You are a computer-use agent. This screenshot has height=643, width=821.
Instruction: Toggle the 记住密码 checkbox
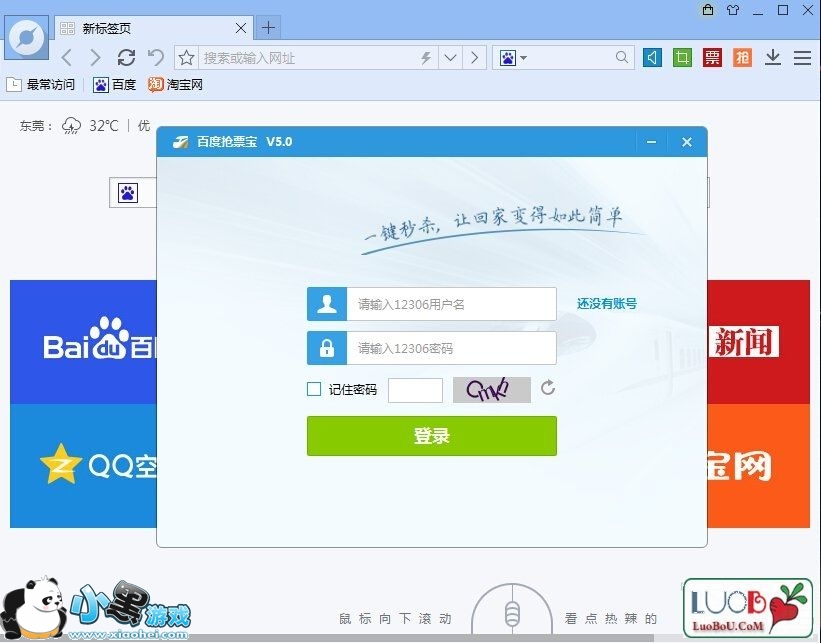coord(314,389)
